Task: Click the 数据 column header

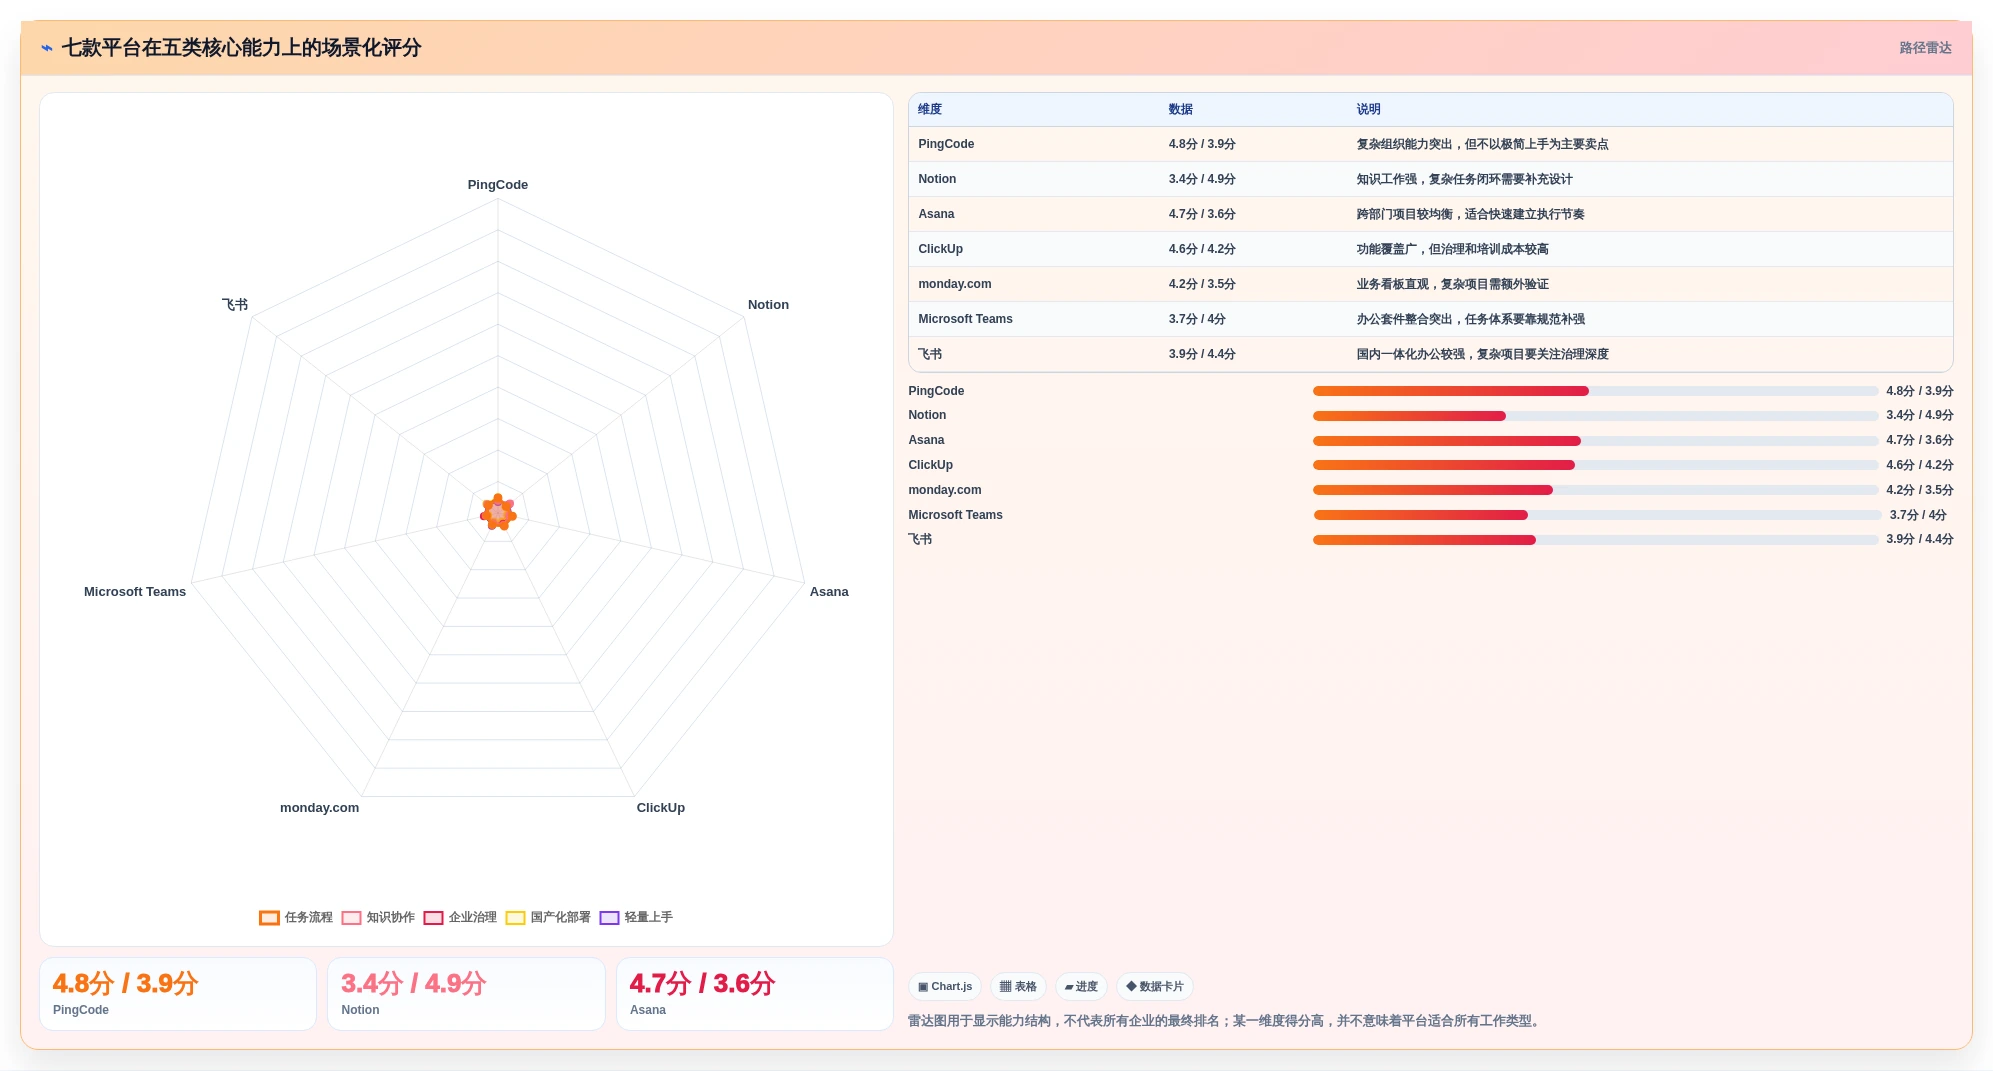Action: [1181, 110]
